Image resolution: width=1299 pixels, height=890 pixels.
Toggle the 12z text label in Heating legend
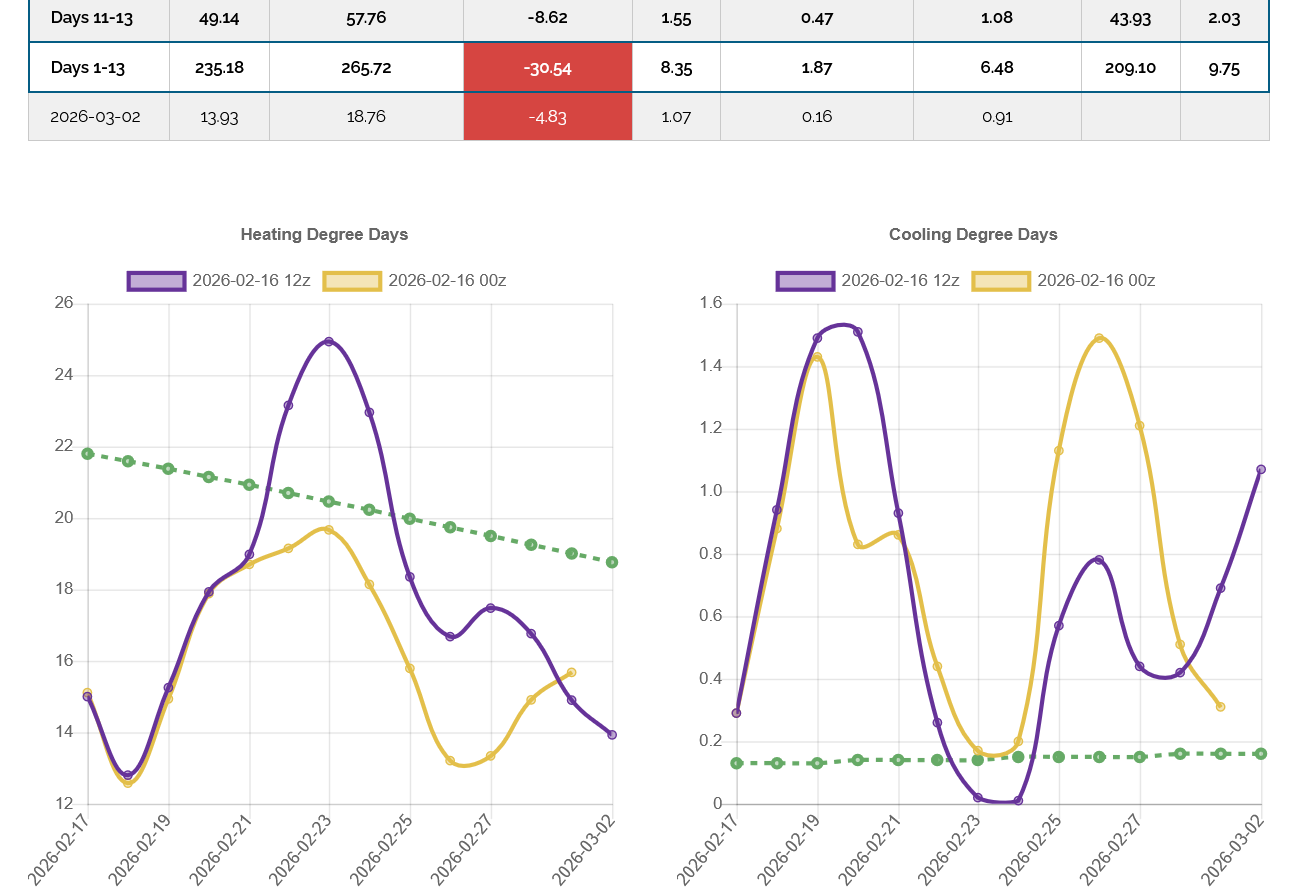[251, 281]
